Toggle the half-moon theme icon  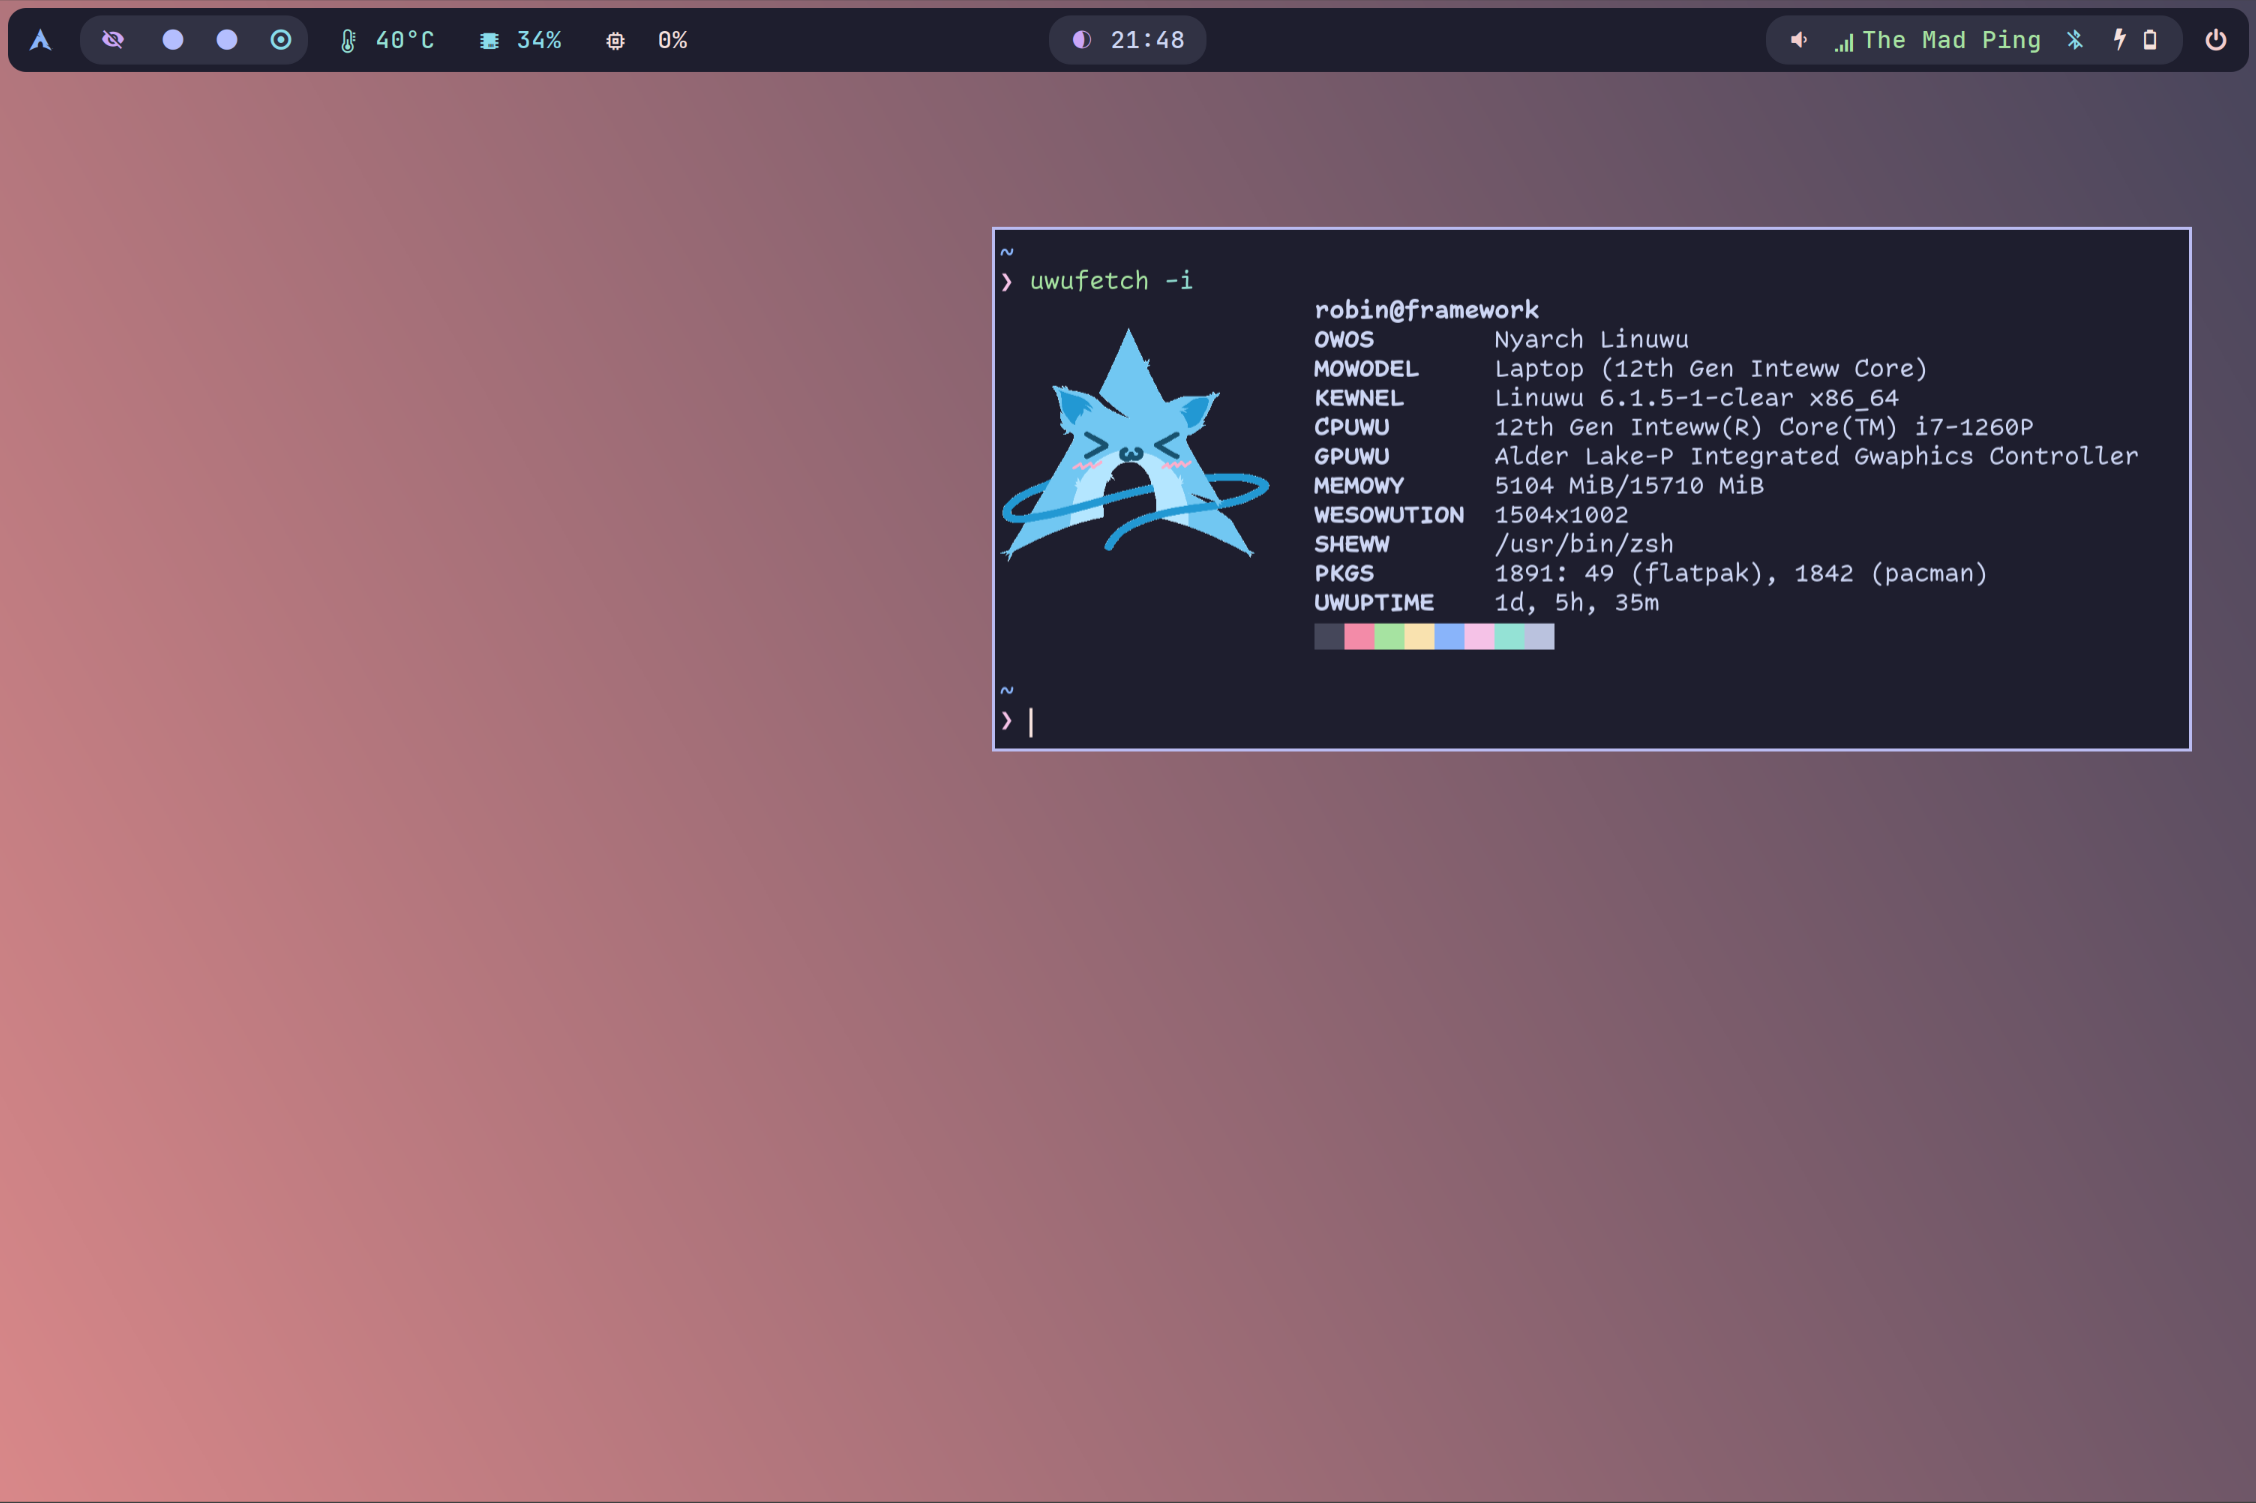pyautogui.click(x=1081, y=40)
